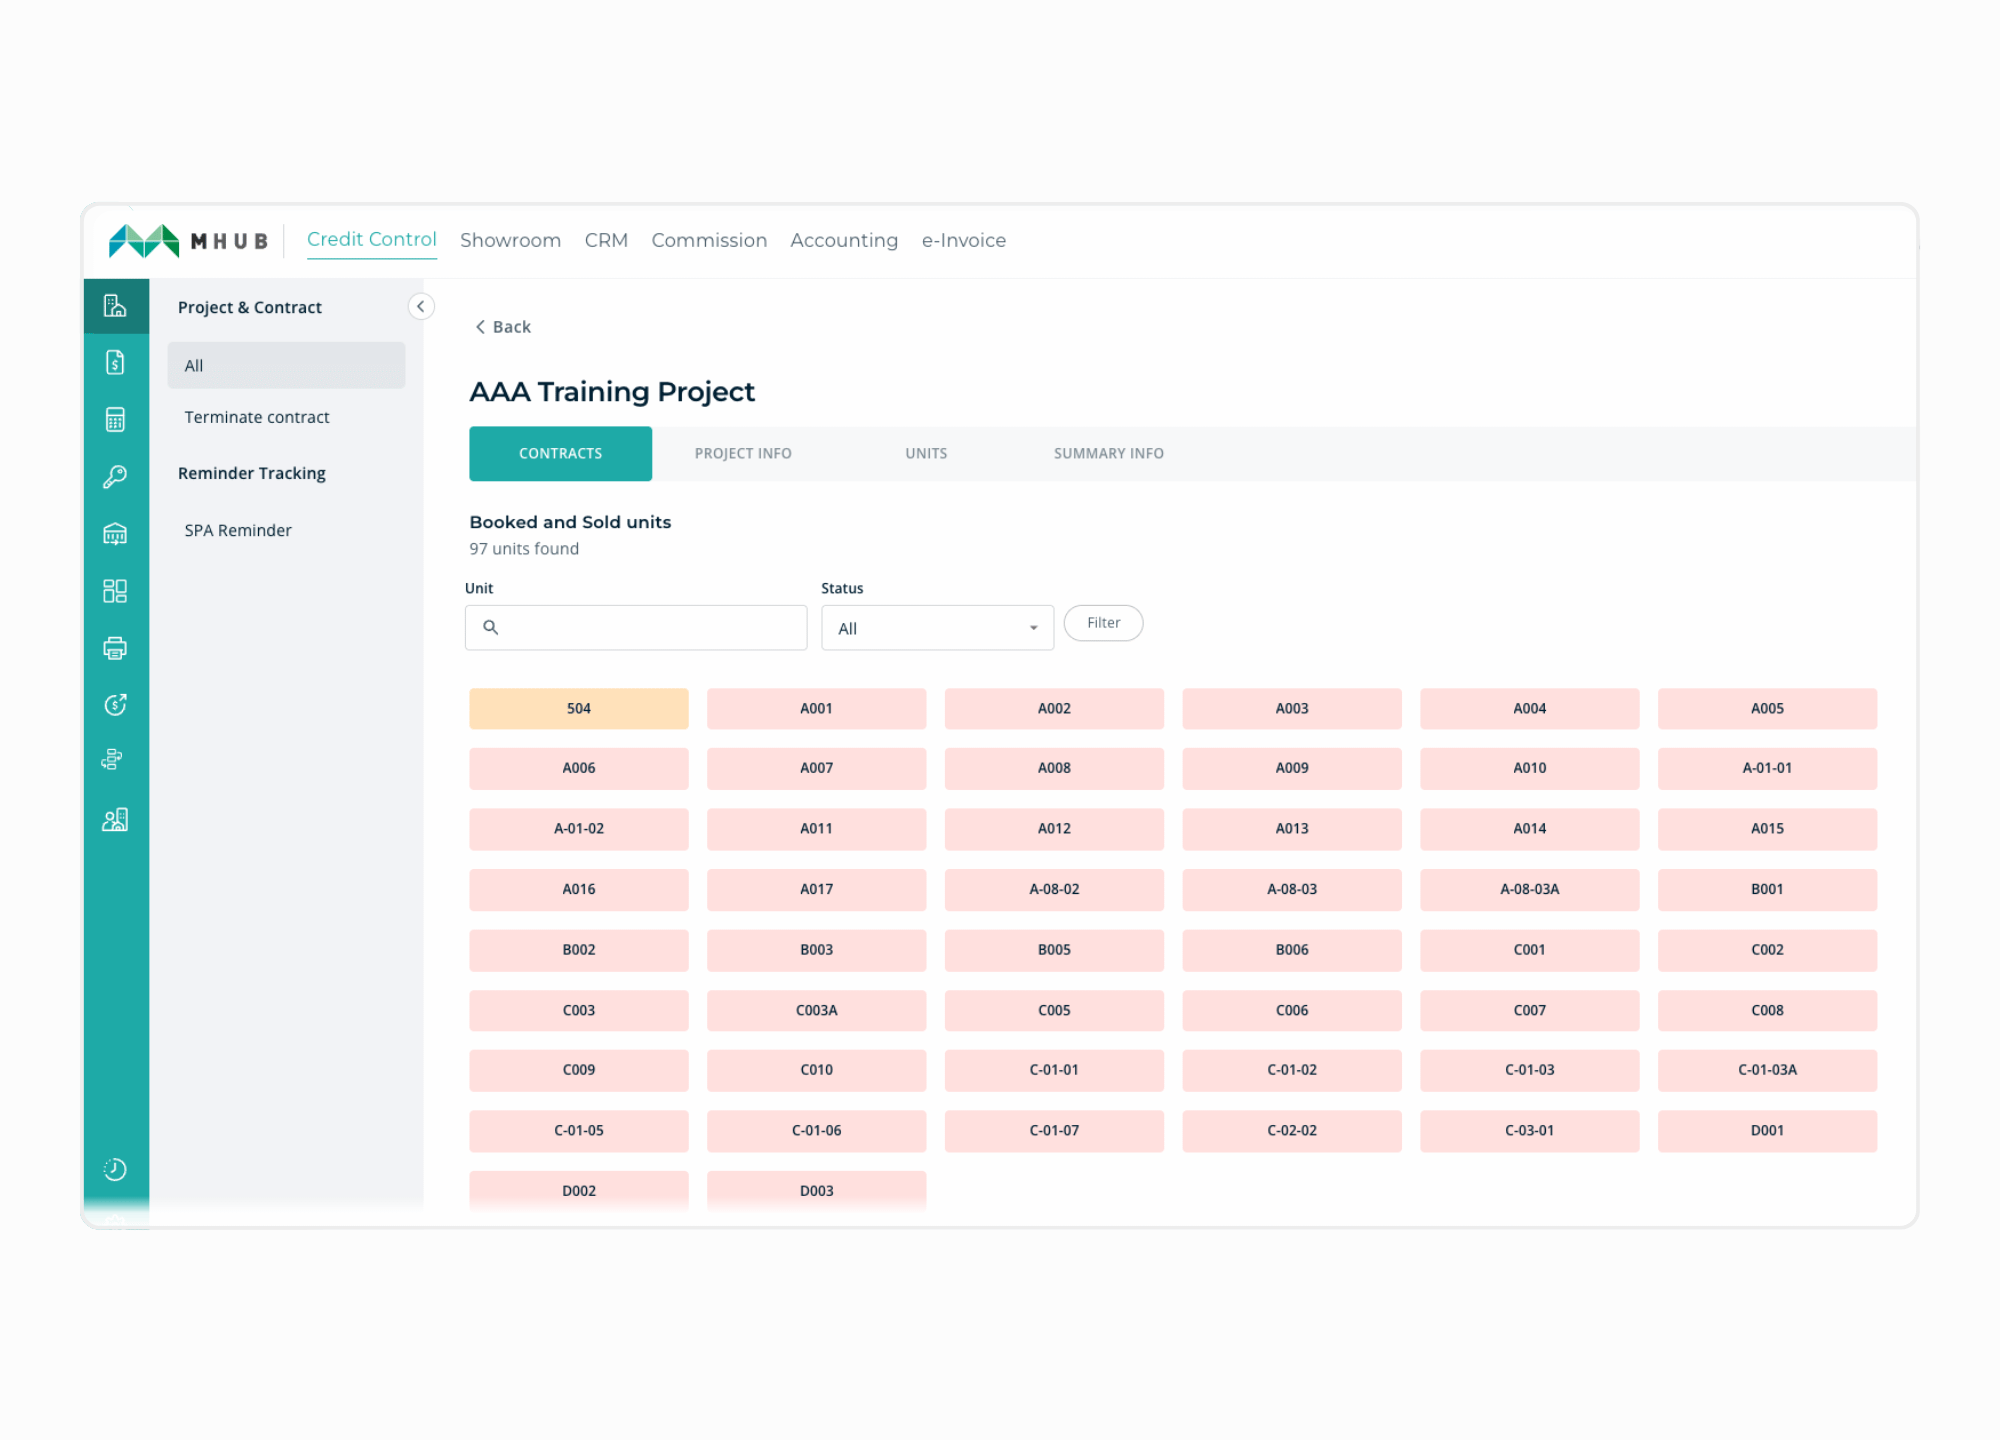Switch to Credit Control module
The height and width of the screenshot is (1440, 2000).
pyautogui.click(x=371, y=240)
